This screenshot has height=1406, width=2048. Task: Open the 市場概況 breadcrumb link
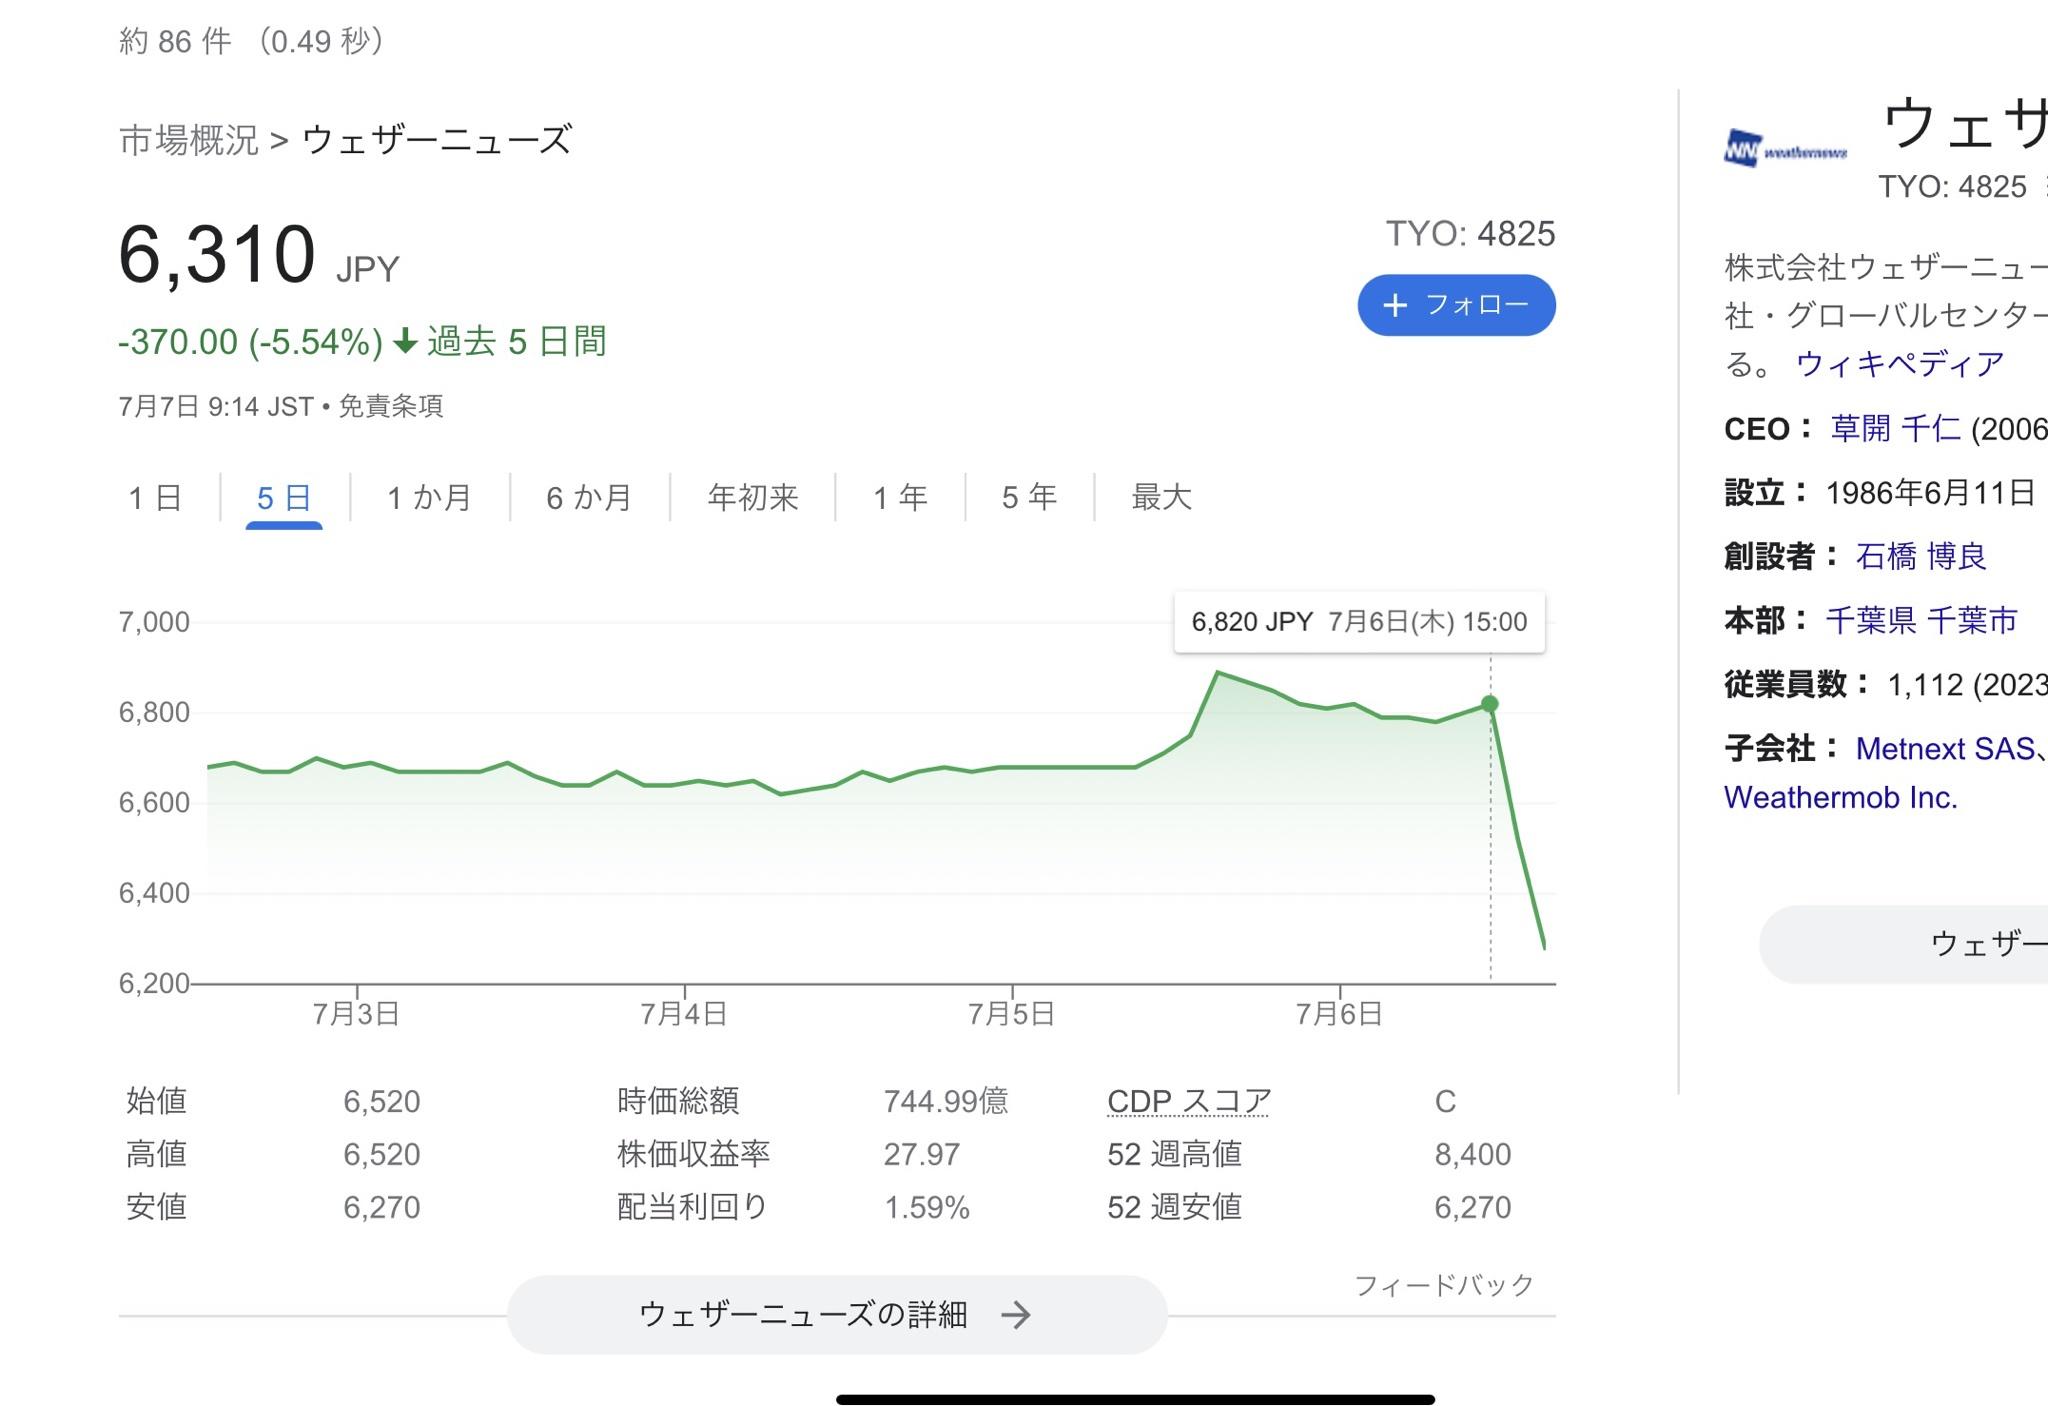(x=189, y=140)
